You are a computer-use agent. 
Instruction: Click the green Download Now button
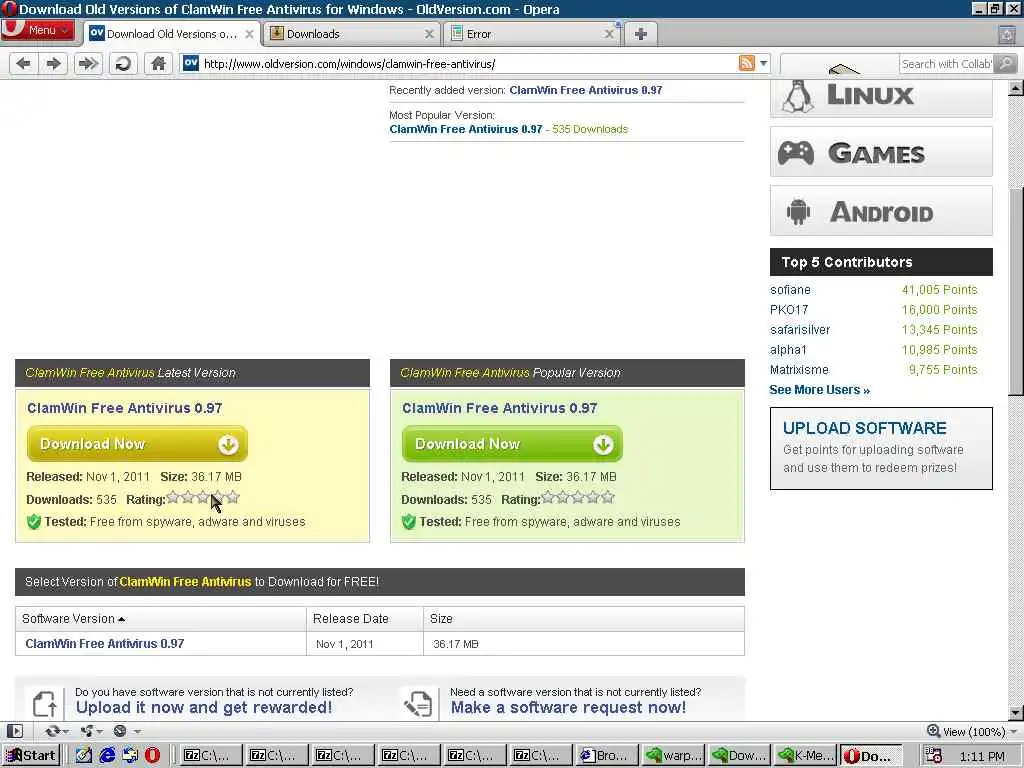(512, 444)
